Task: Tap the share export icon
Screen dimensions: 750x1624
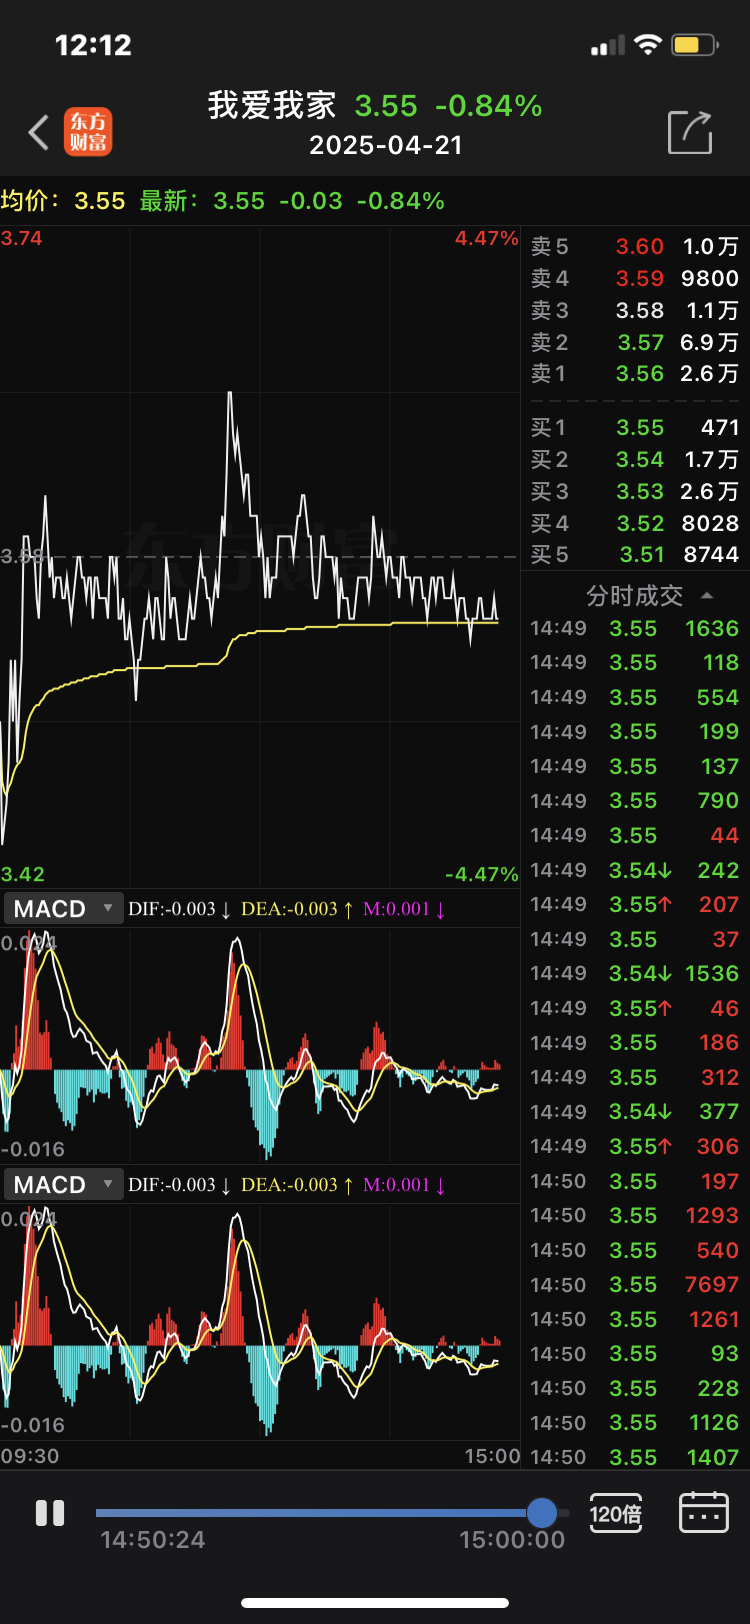Action: click(690, 132)
